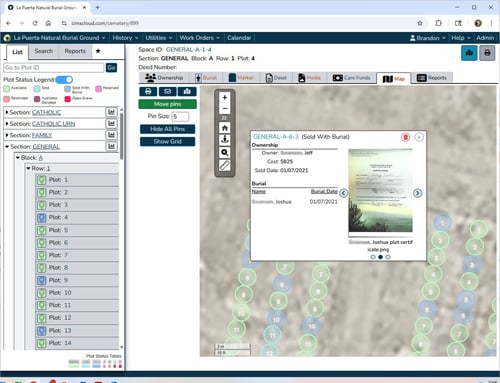This screenshot has height=383, width=500.
Task: Delete popup record with red trash icon
Action: coord(405,137)
